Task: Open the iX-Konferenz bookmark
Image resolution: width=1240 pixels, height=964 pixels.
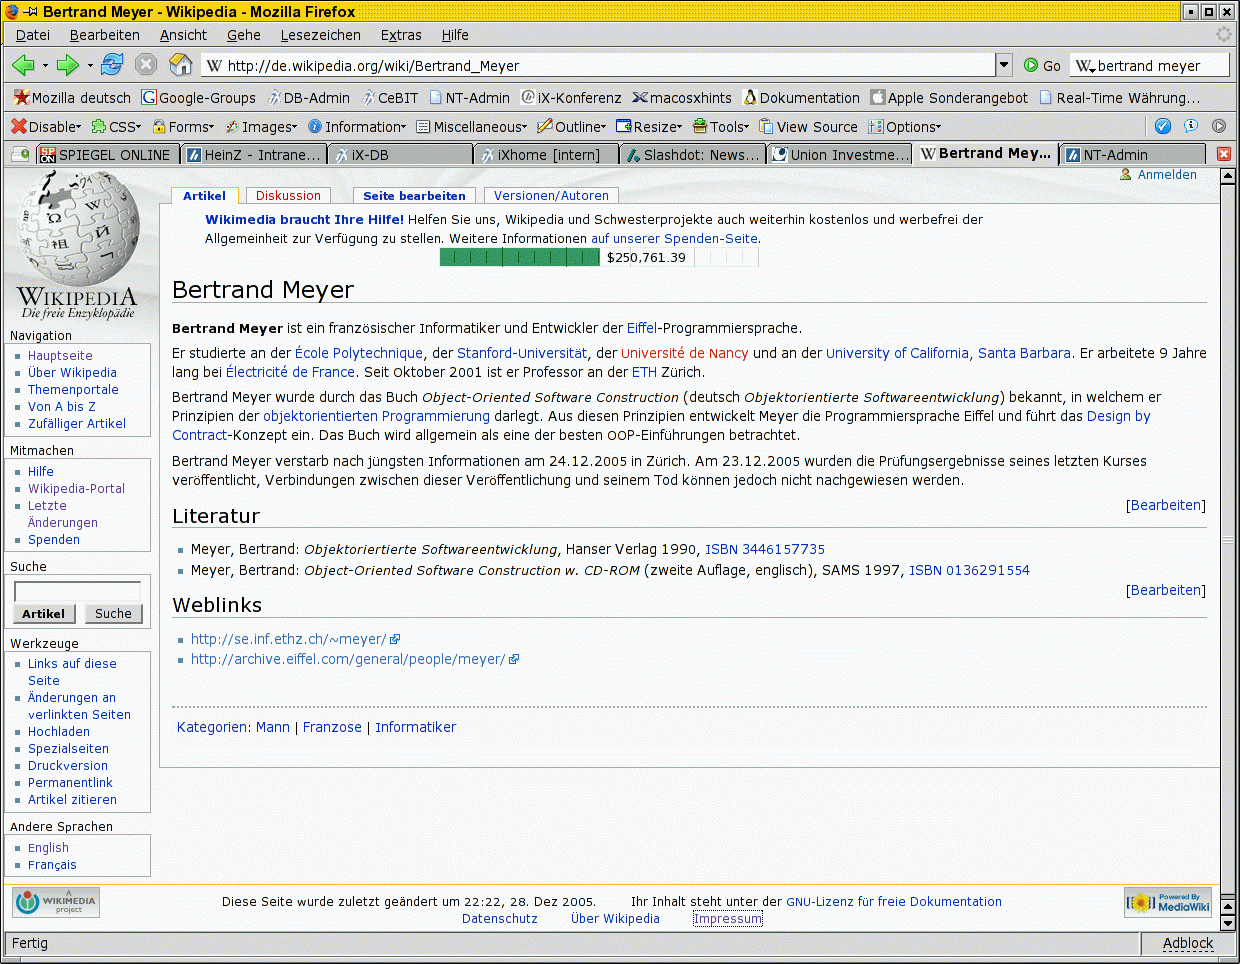Action: click(x=571, y=98)
